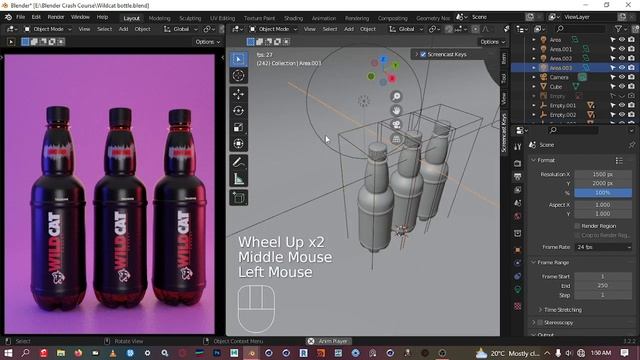Hide Cube in viewport with its eye icon

622,87
